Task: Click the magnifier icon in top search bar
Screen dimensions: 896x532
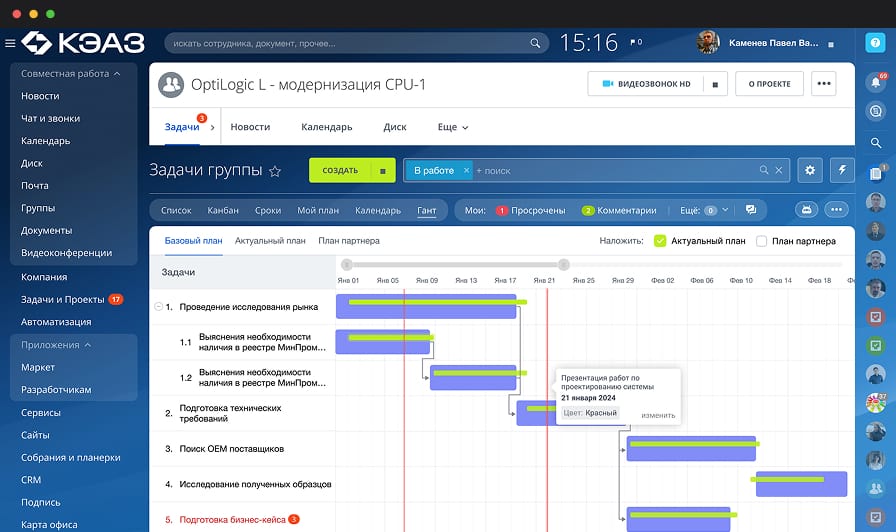Action: click(536, 44)
